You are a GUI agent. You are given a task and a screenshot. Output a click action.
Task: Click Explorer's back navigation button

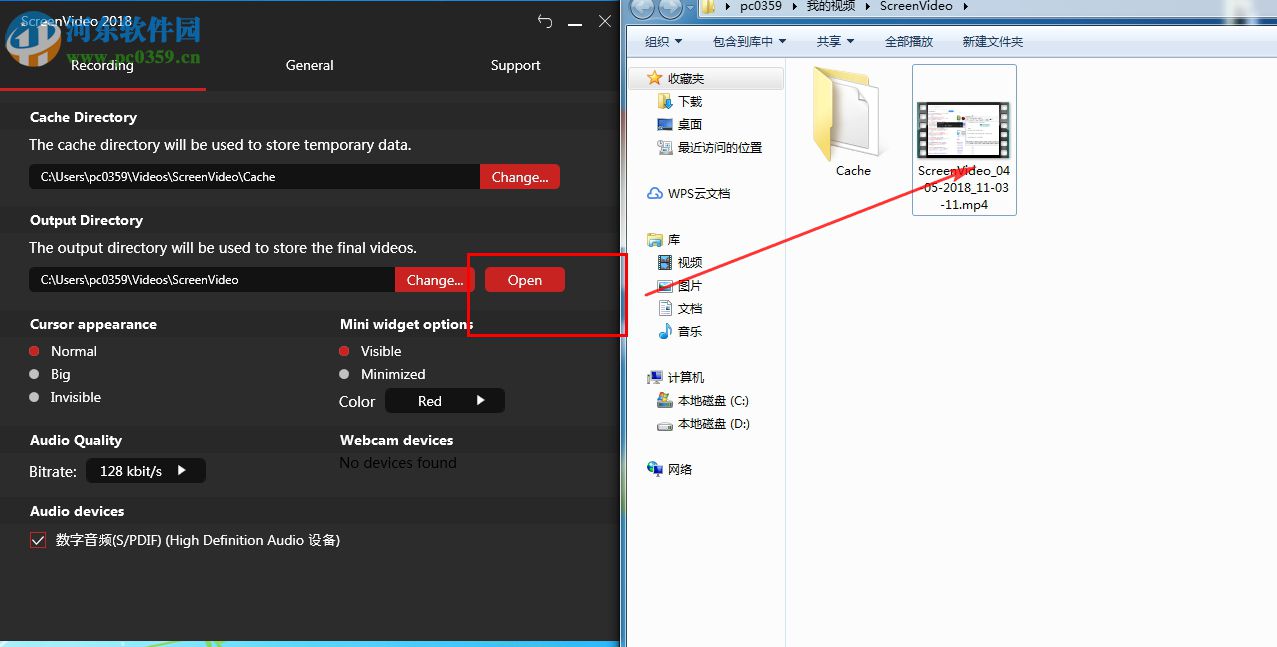643,9
